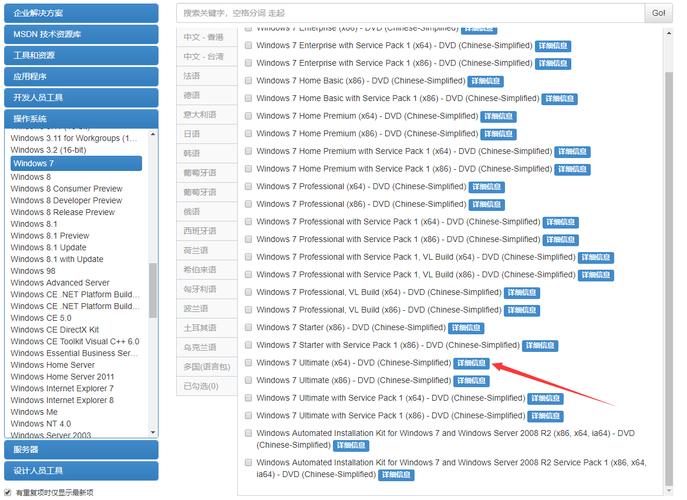
Task: Focus the keyword search input field
Action: click(x=411, y=13)
